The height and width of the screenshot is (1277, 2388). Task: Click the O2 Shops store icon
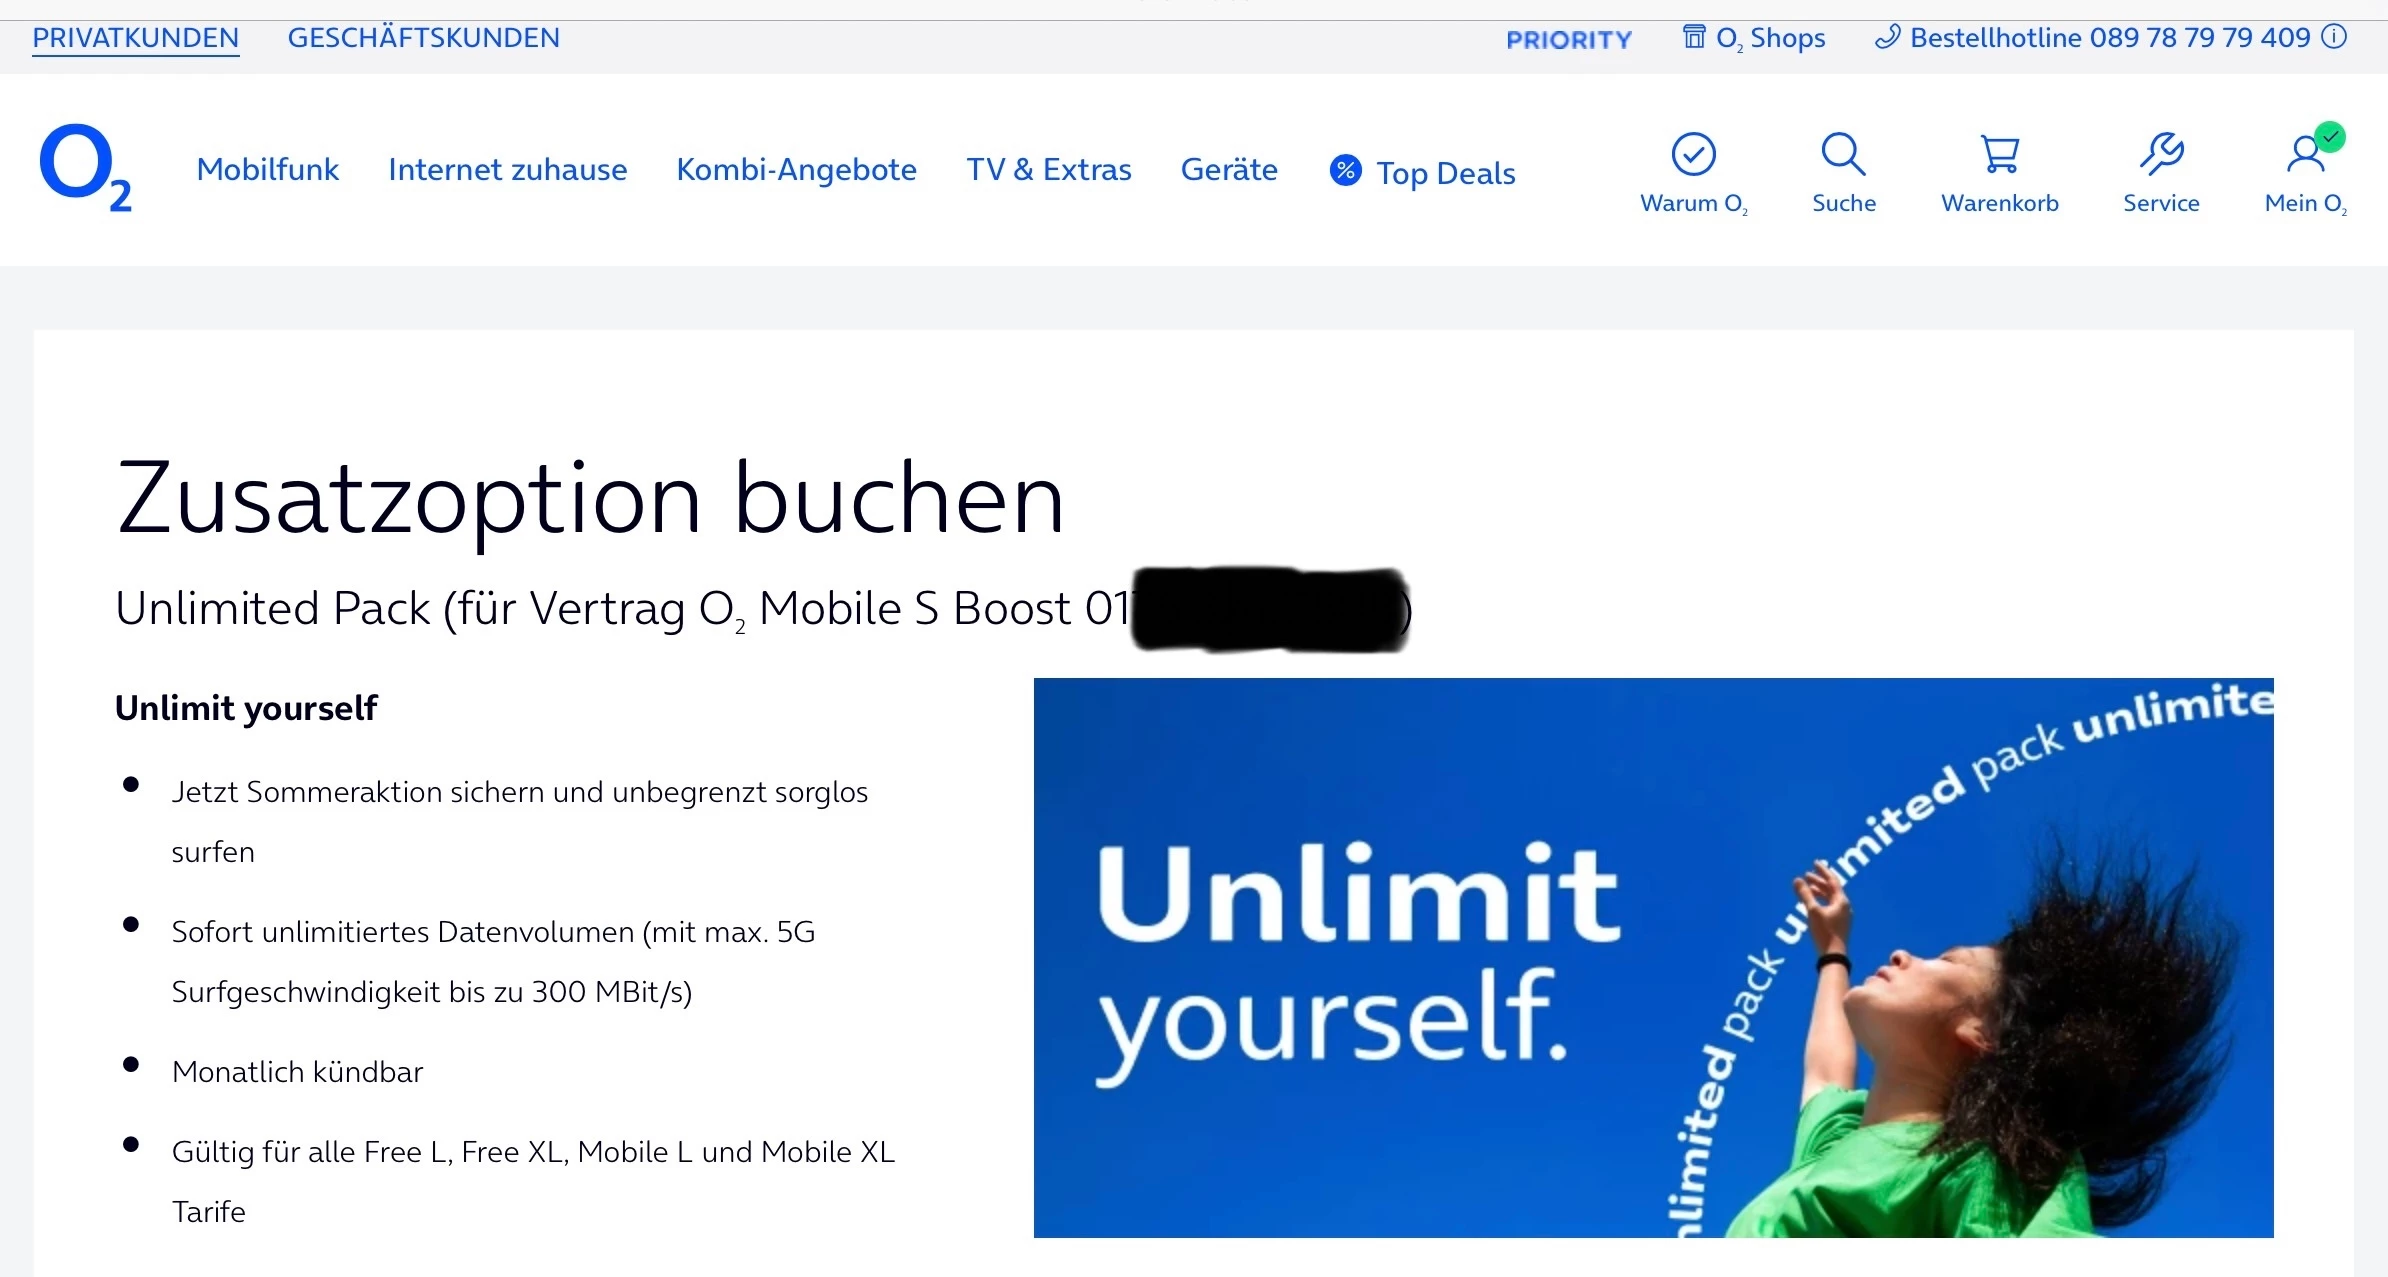tap(1694, 38)
